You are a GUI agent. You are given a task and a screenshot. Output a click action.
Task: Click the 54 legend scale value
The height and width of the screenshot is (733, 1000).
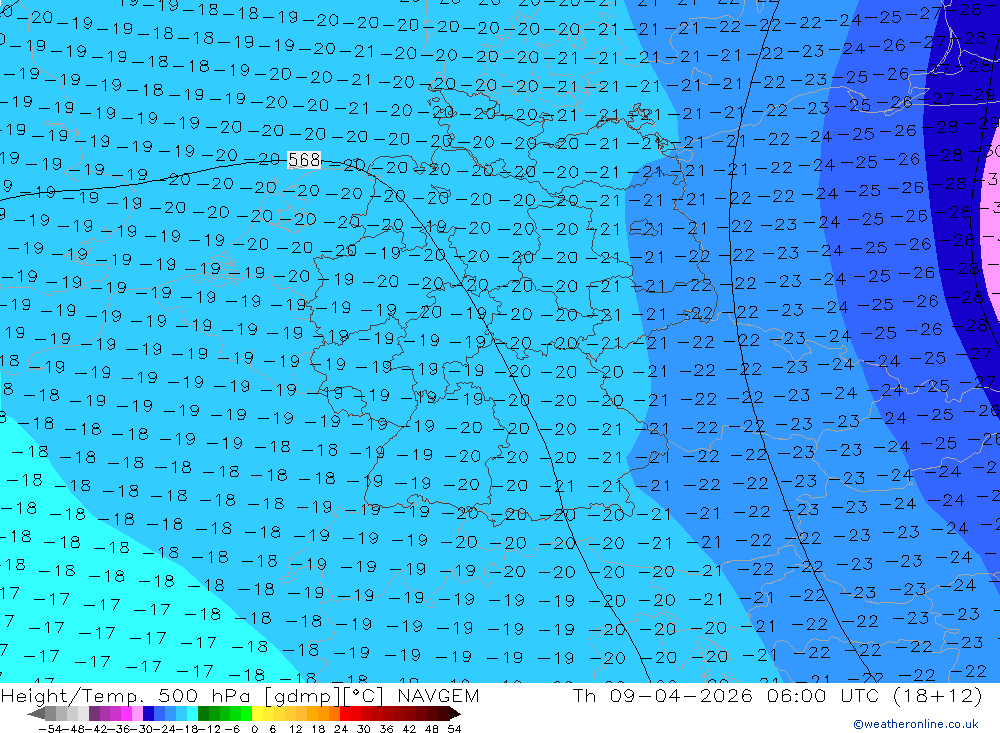[454, 729]
